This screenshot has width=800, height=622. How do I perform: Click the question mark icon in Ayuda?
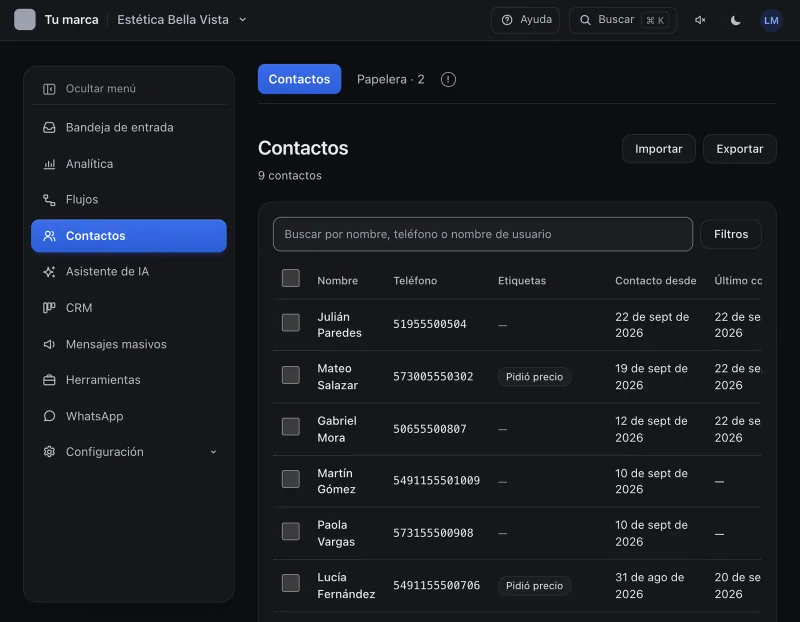tap(507, 20)
